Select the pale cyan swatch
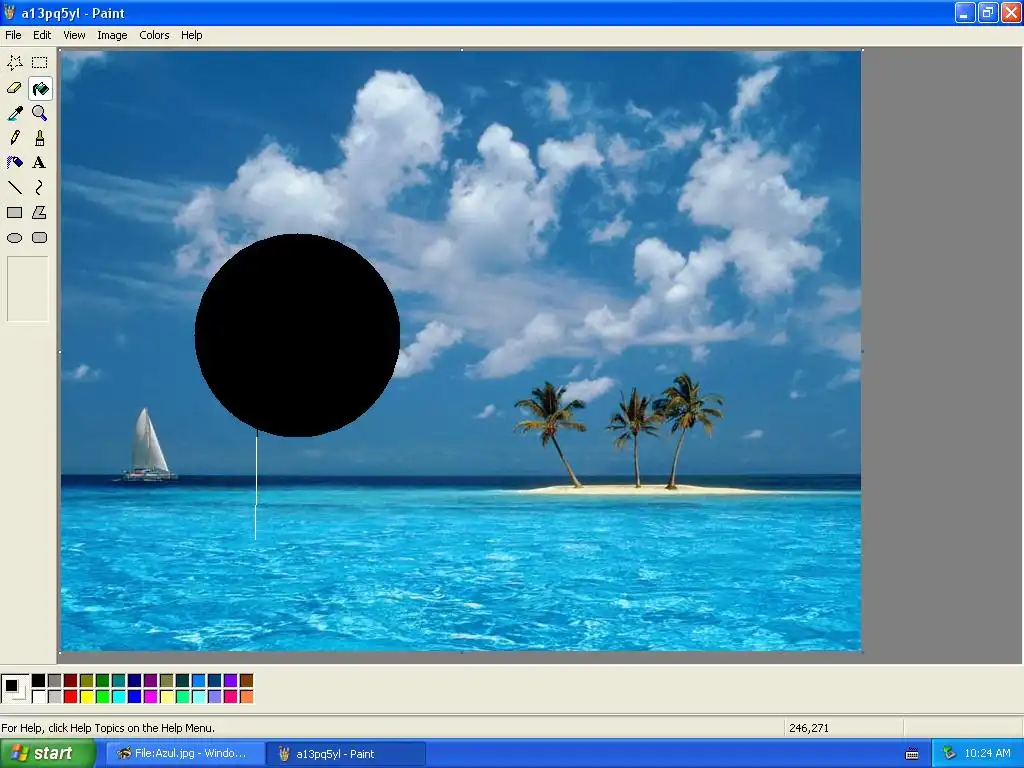1024x768 pixels. click(199, 697)
